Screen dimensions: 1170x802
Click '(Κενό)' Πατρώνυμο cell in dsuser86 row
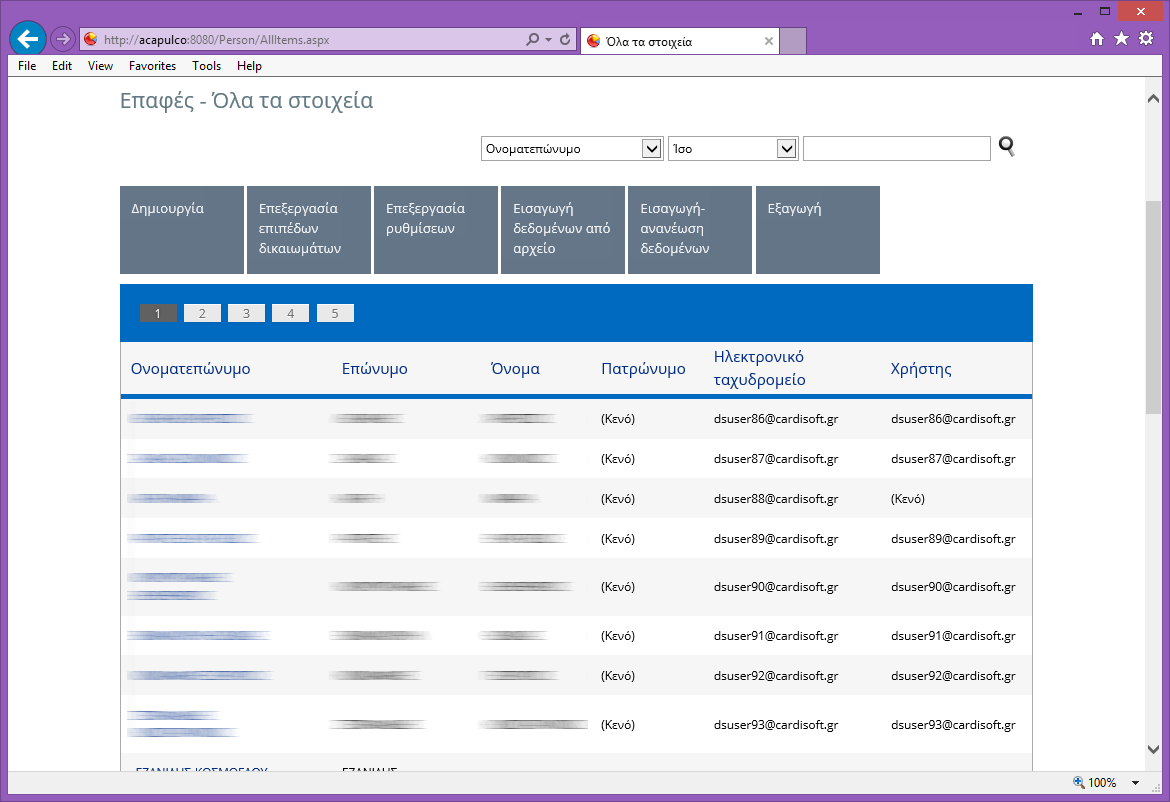(618, 419)
